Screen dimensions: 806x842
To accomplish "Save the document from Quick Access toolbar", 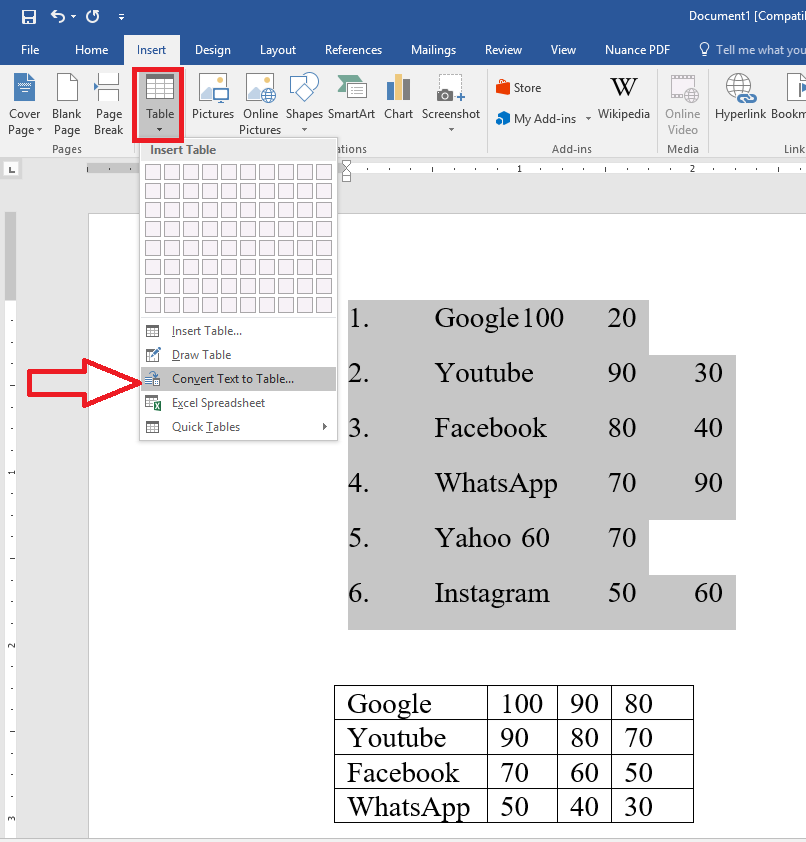I will click(x=28, y=16).
